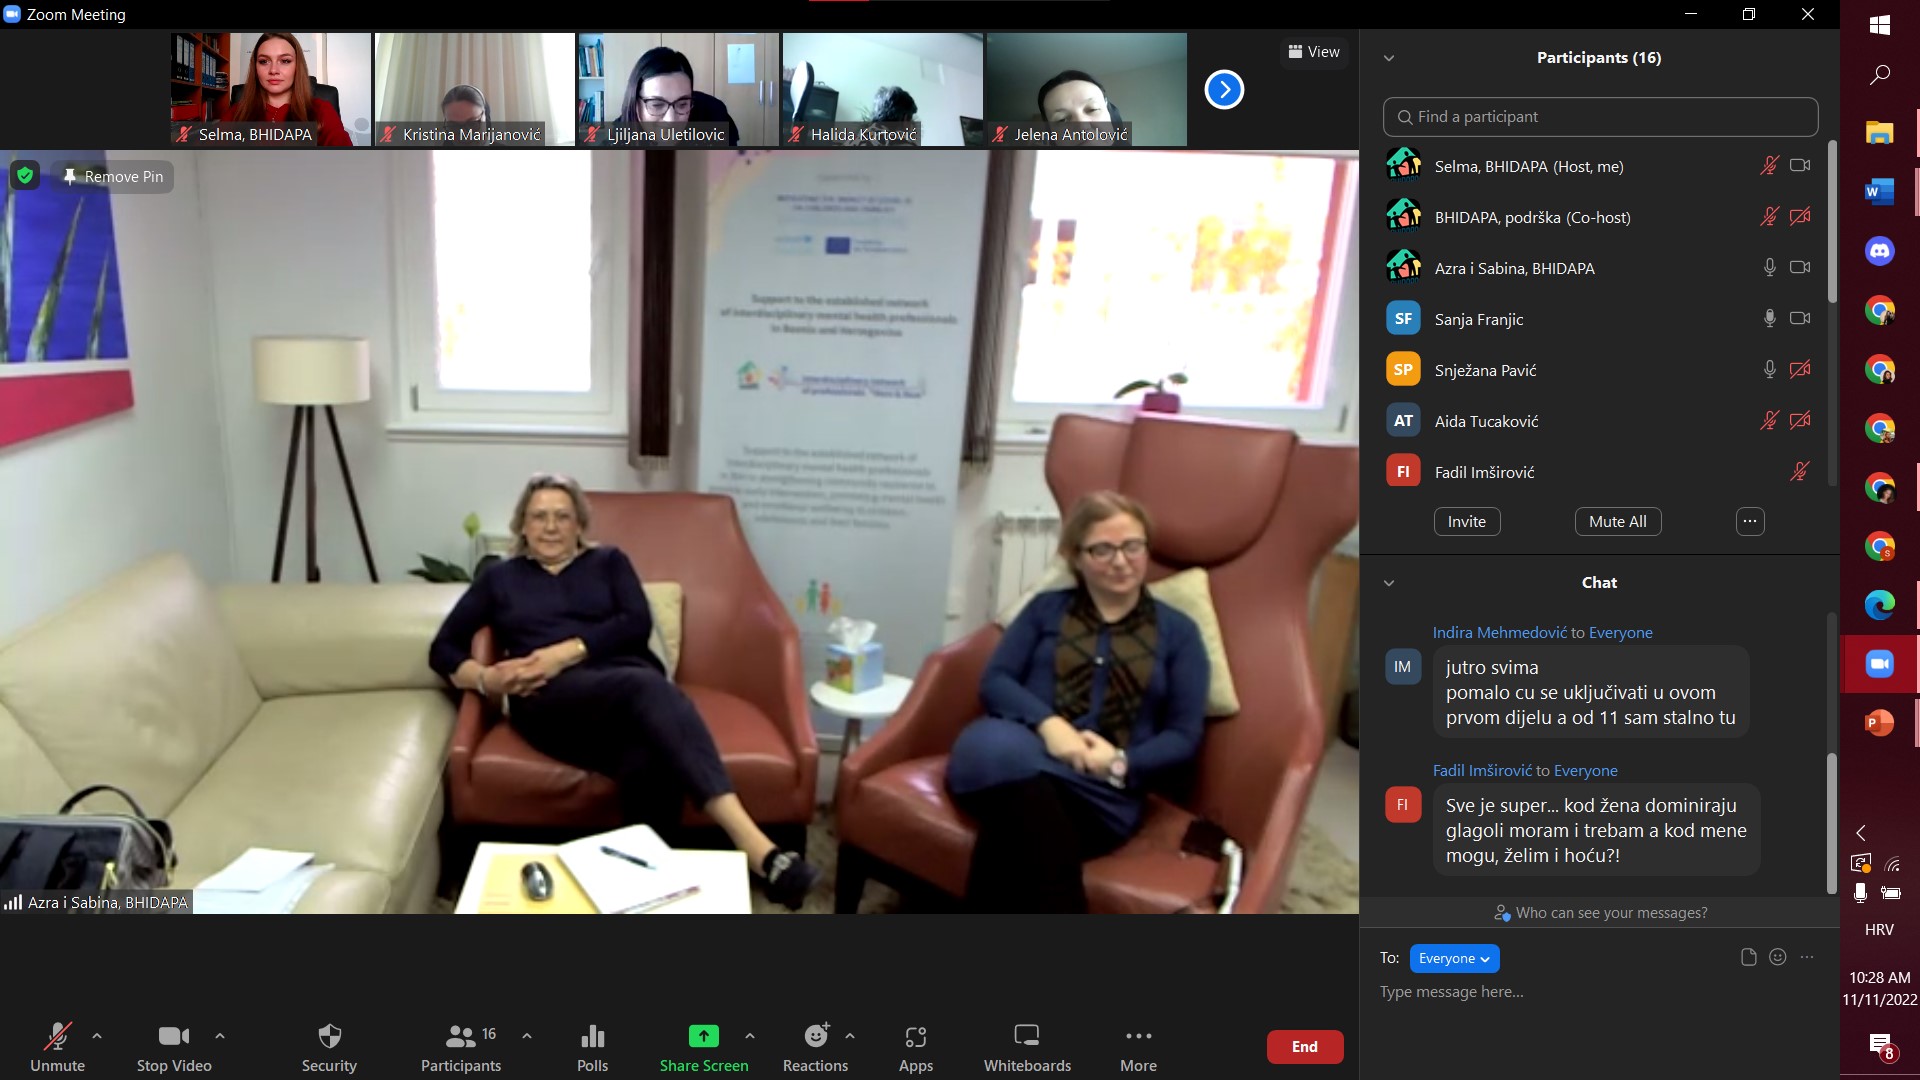Open Reactions smiley icon
The image size is (1920, 1080).
816,1036
